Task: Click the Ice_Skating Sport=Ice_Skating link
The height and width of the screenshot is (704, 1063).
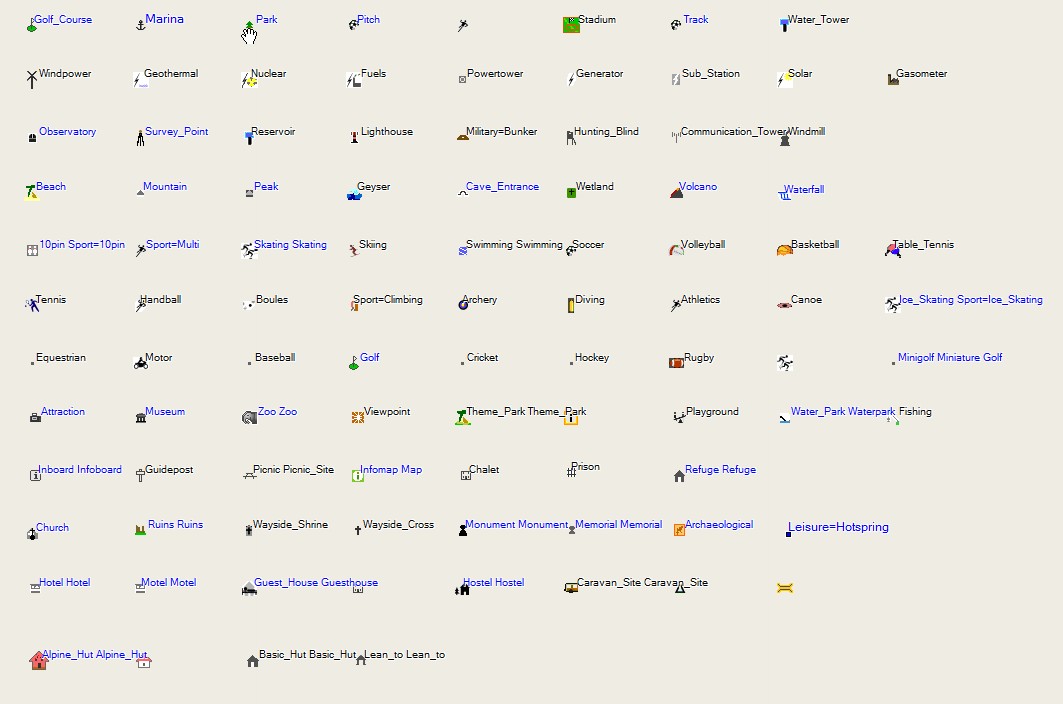Action: pyautogui.click(x=970, y=300)
